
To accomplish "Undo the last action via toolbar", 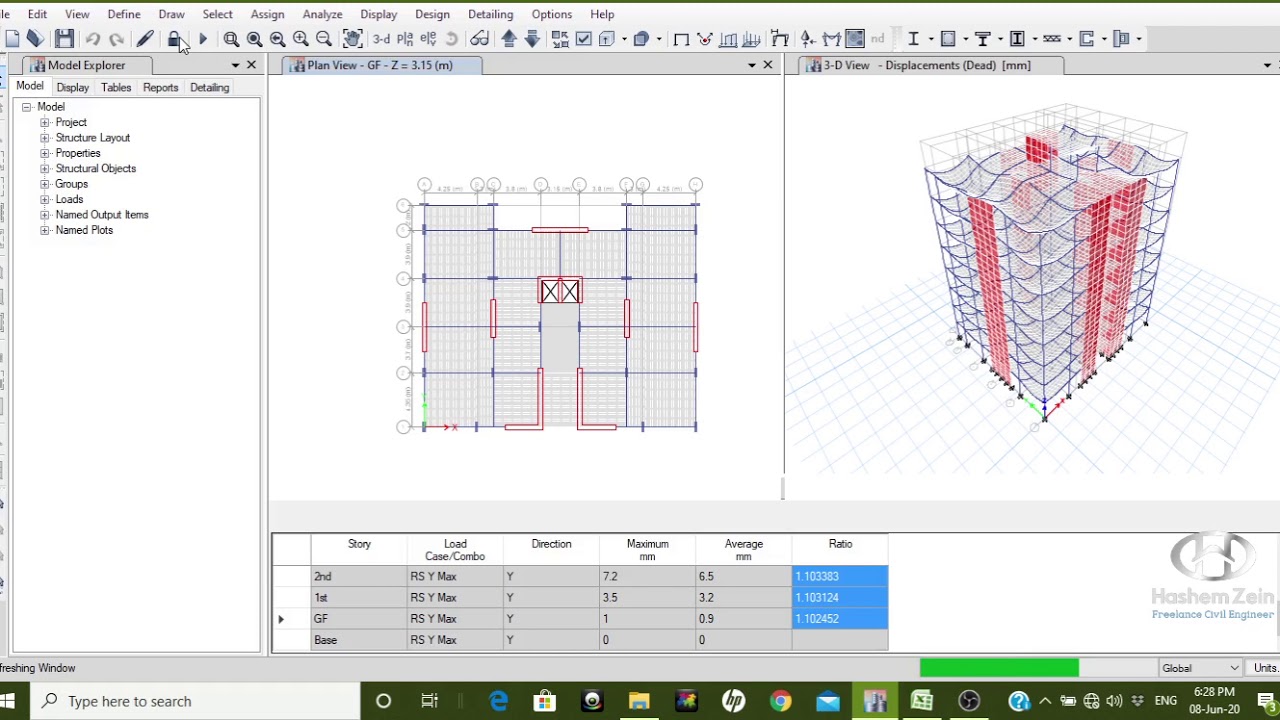I will pyautogui.click(x=92, y=39).
